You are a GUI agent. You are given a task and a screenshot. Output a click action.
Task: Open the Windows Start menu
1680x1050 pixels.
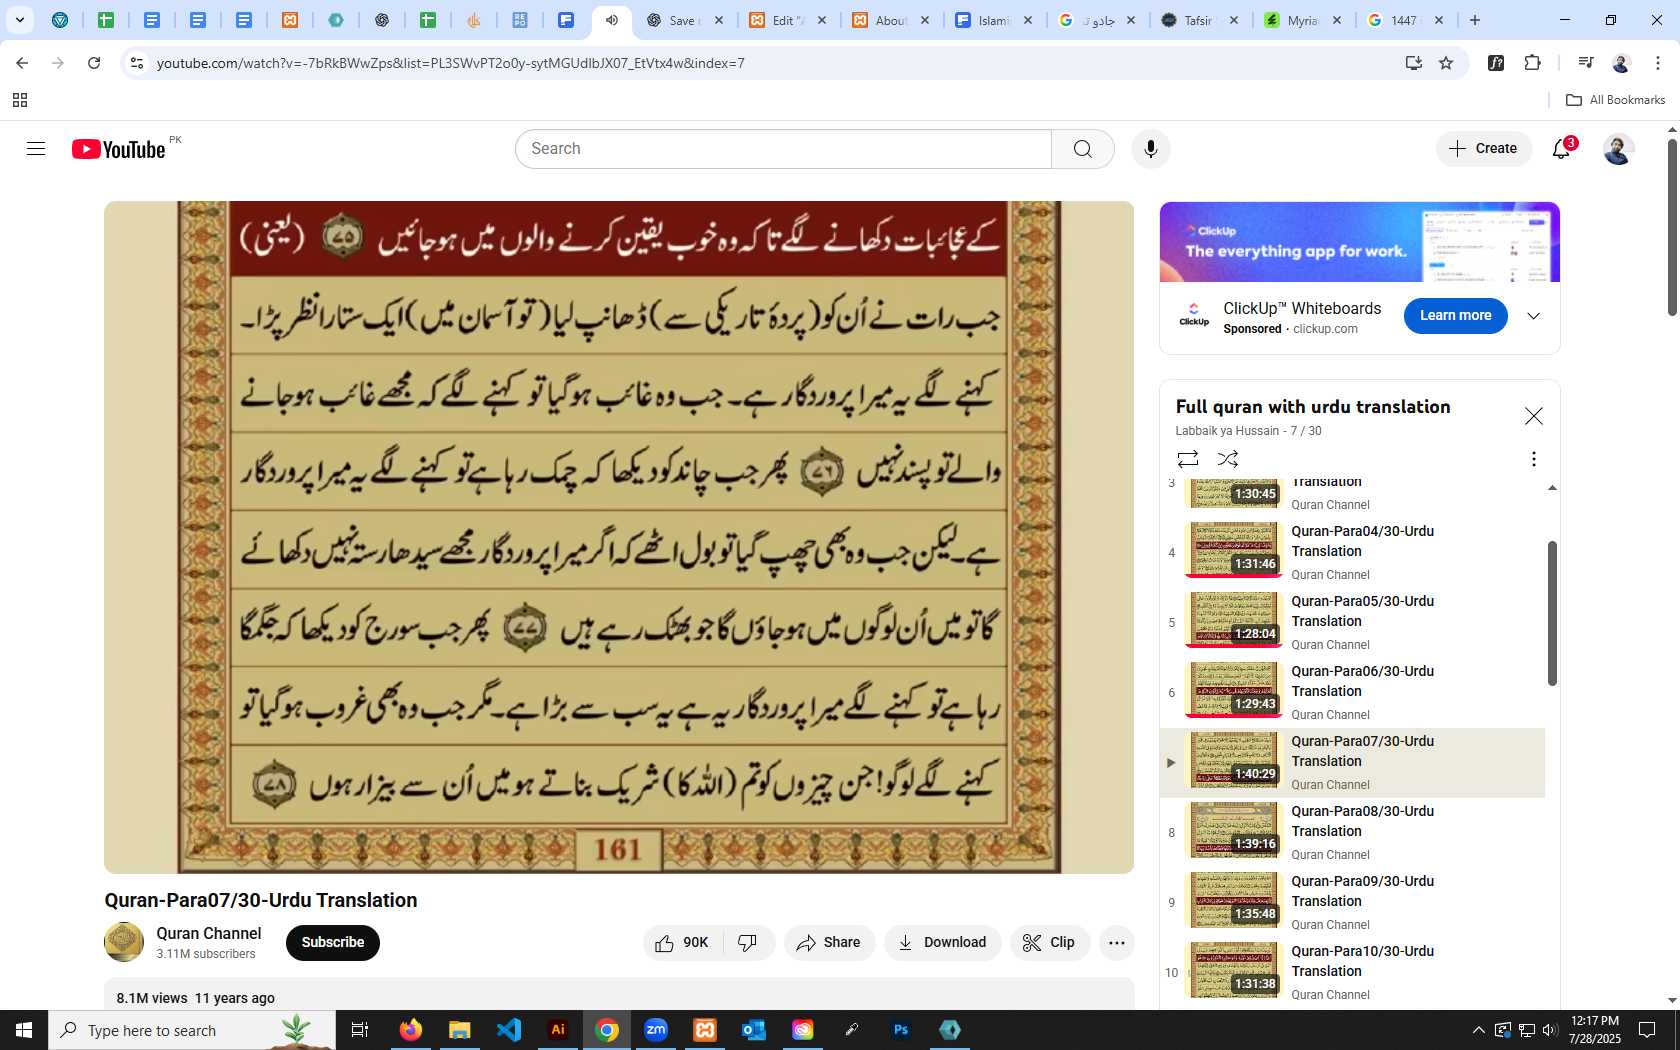click(x=24, y=1030)
